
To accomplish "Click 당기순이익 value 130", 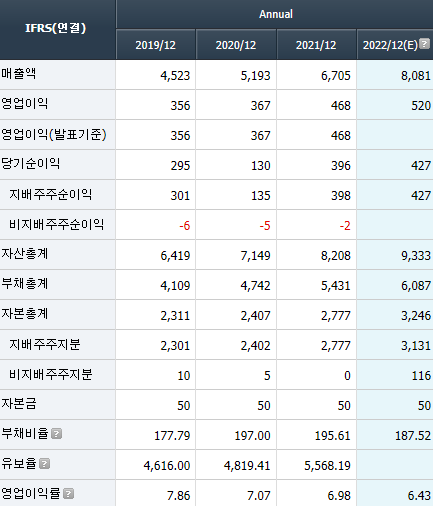I will (261, 166).
